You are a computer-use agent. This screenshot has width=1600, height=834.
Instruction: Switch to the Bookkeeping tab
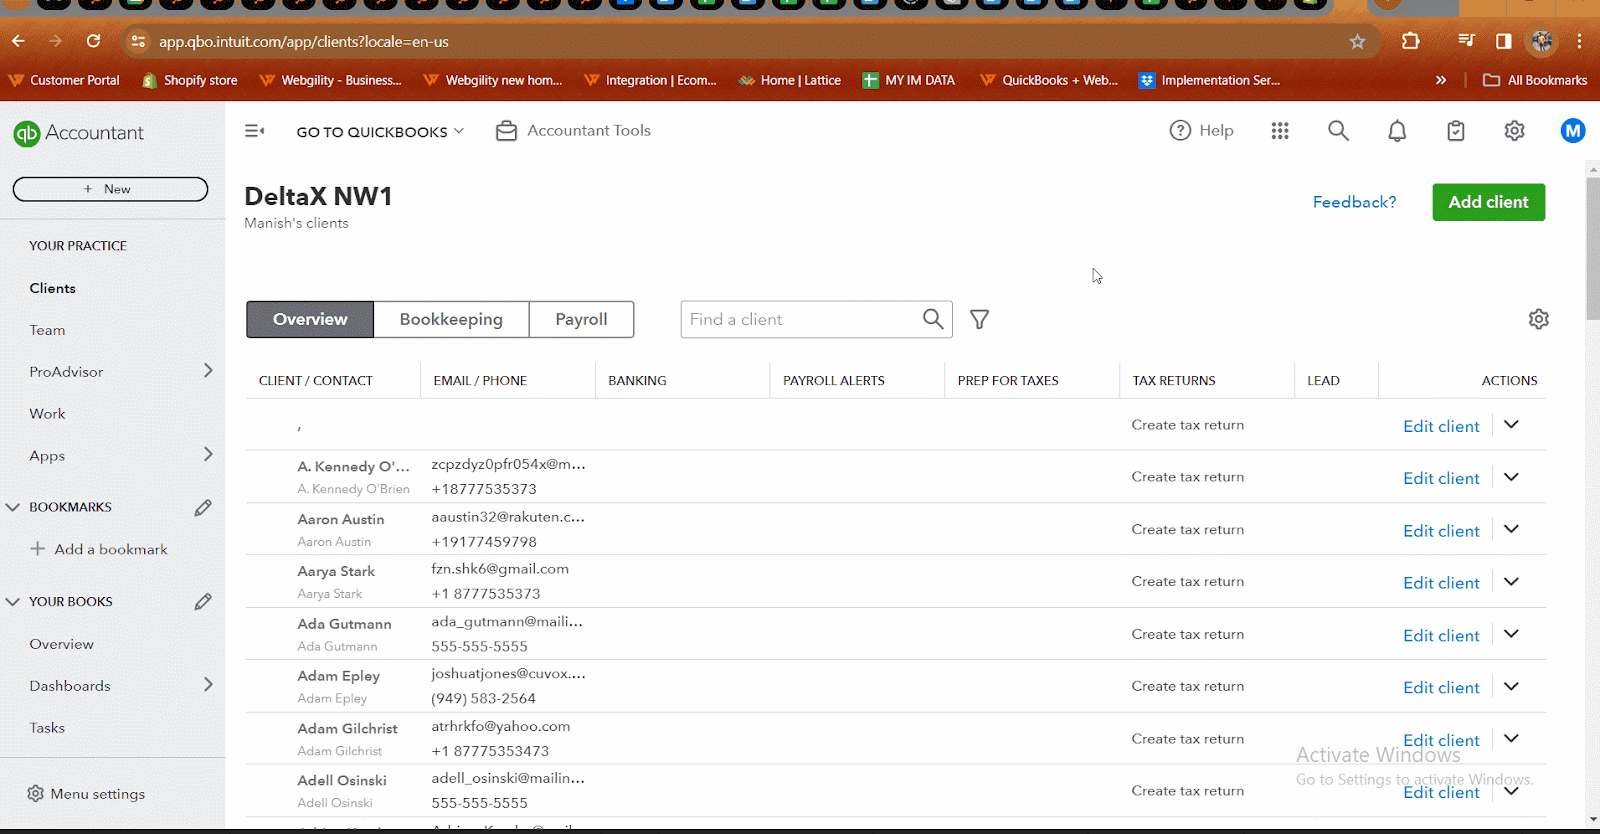[451, 319]
